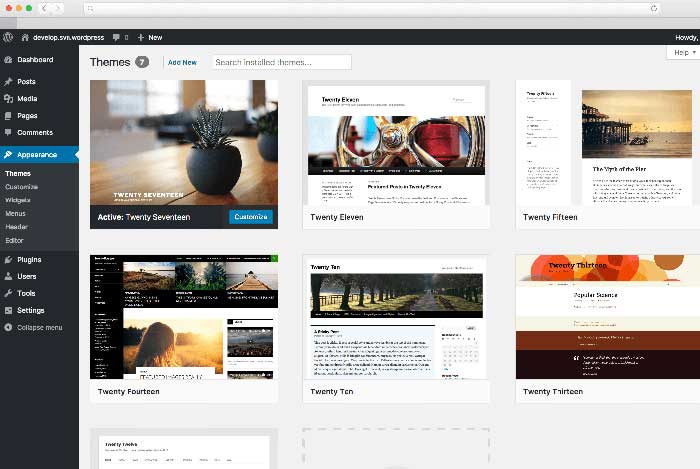Open the Dashboard icon in sidebar
Viewport: 700px width, 469px height.
click(8, 60)
